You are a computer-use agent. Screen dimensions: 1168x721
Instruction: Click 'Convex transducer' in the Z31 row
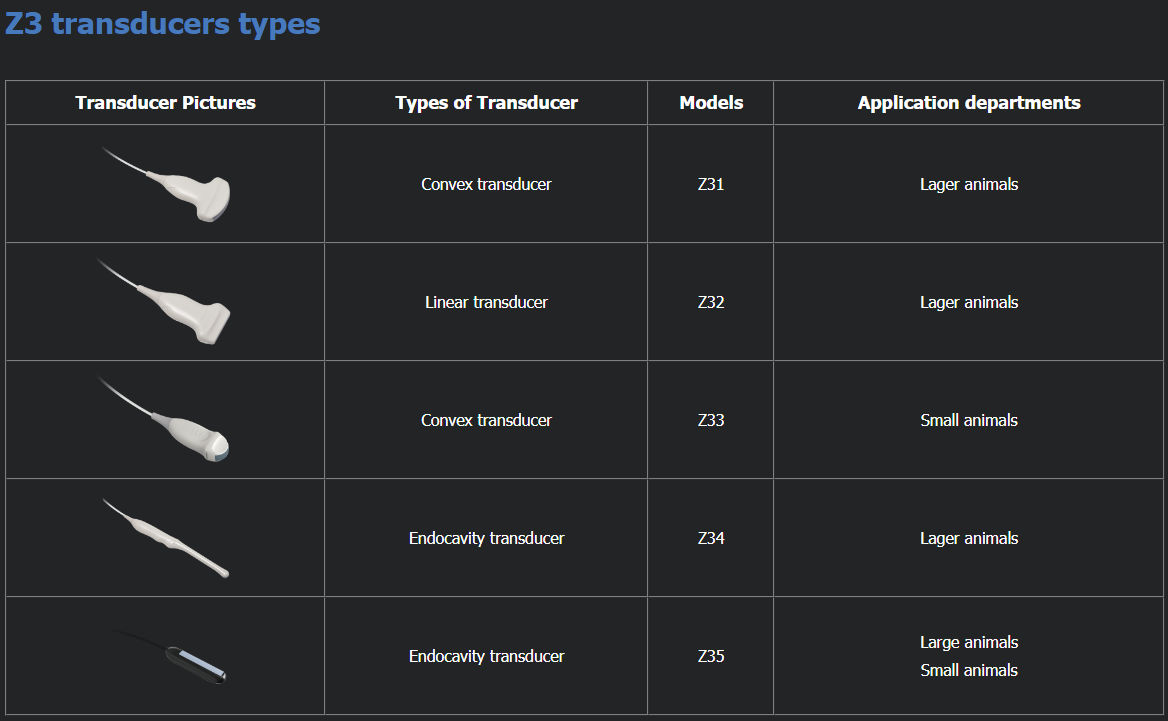coord(486,185)
